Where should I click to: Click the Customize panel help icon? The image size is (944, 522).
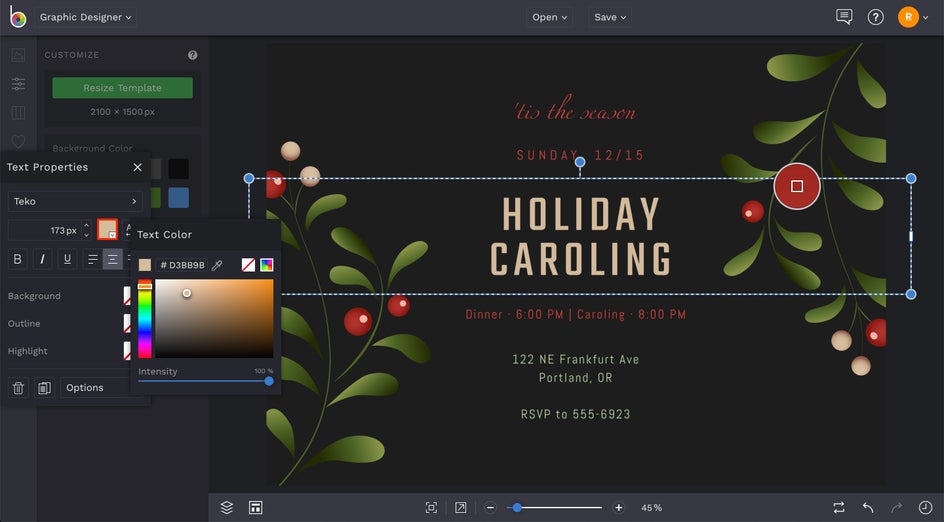[193, 55]
